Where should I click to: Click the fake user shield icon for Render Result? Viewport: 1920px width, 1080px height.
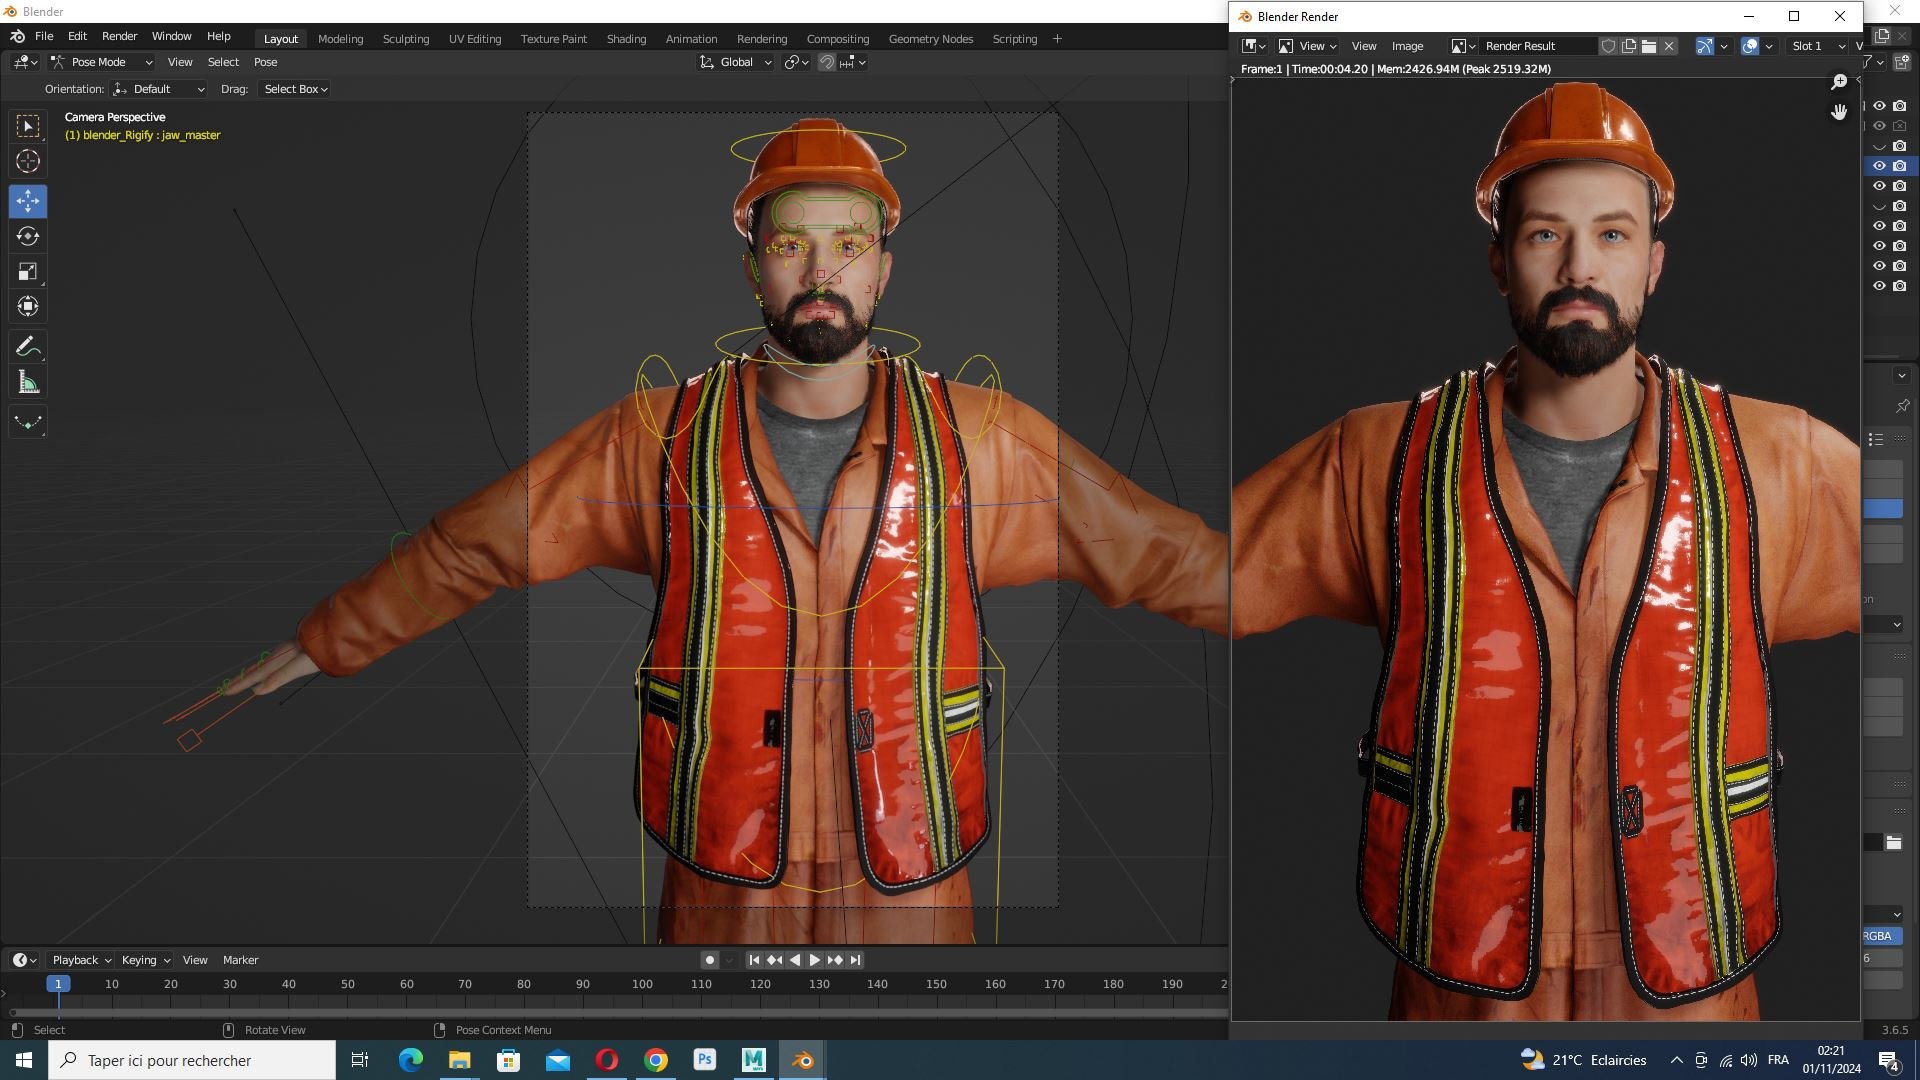1608,46
